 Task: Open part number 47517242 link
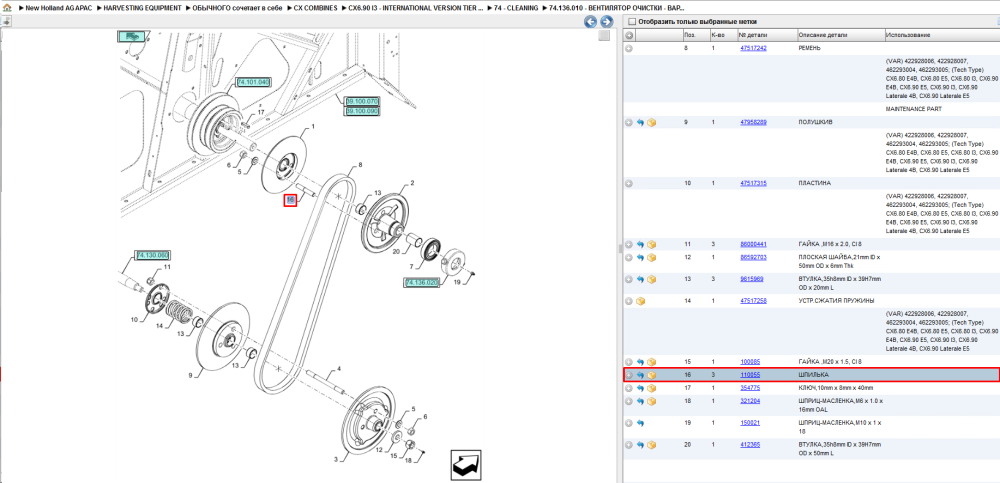coord(753,48)
